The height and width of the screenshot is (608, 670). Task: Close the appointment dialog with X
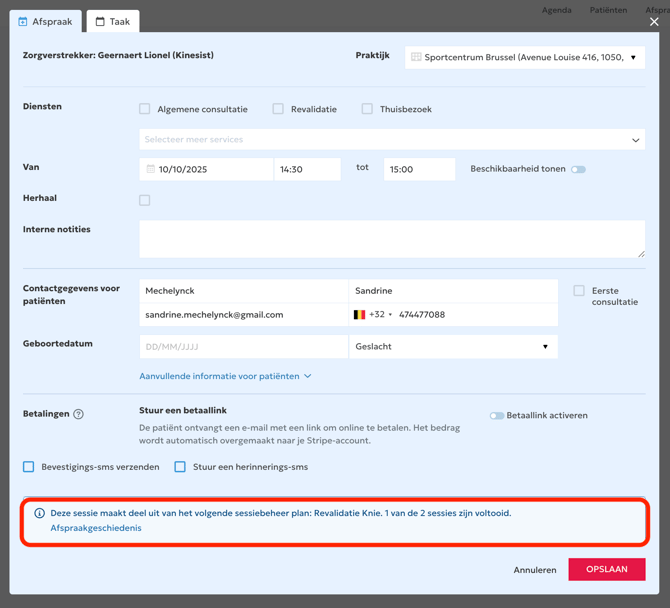[x=654, y=21]
